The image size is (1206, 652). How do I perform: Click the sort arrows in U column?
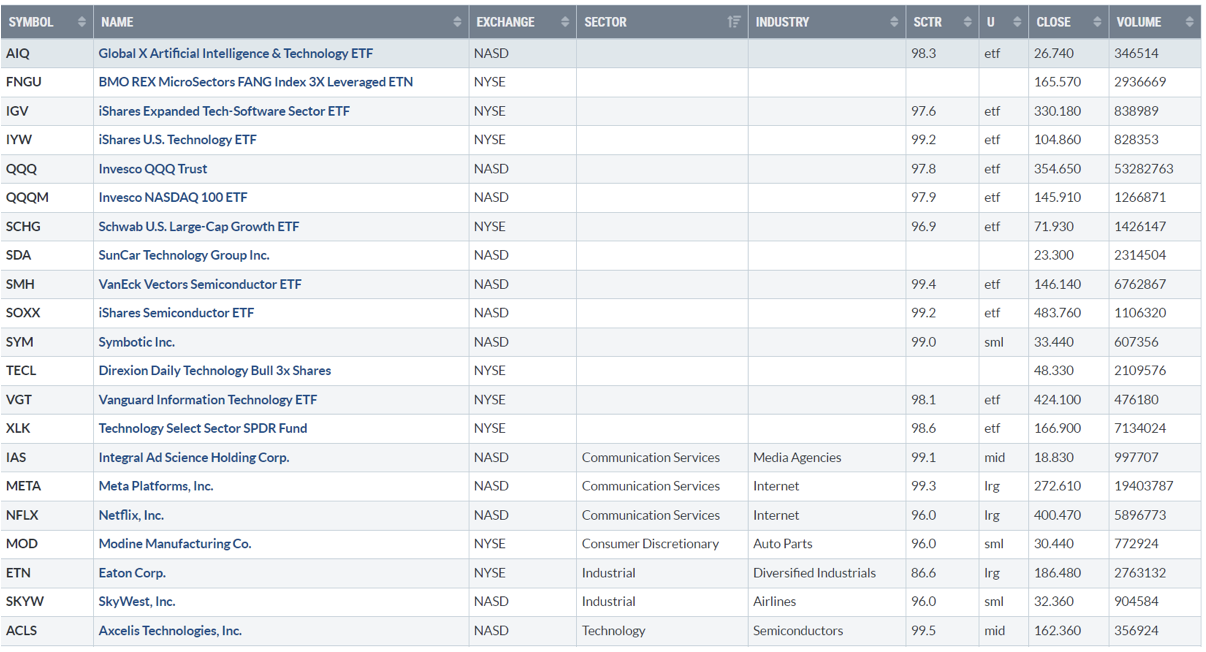(x=1017, y=22)
